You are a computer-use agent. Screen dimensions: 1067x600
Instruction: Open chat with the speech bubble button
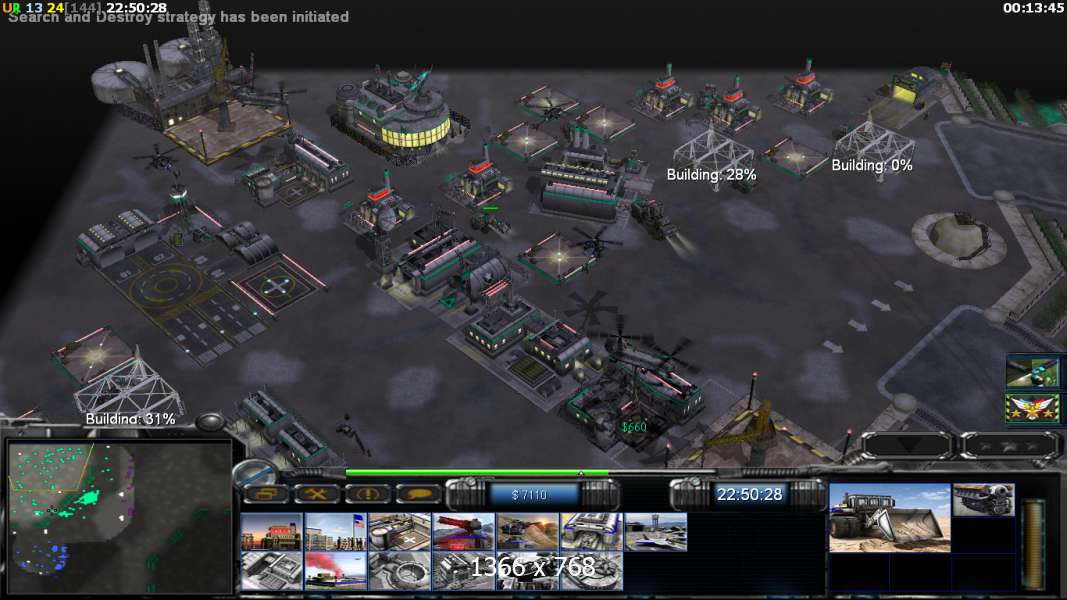(417, 494)
